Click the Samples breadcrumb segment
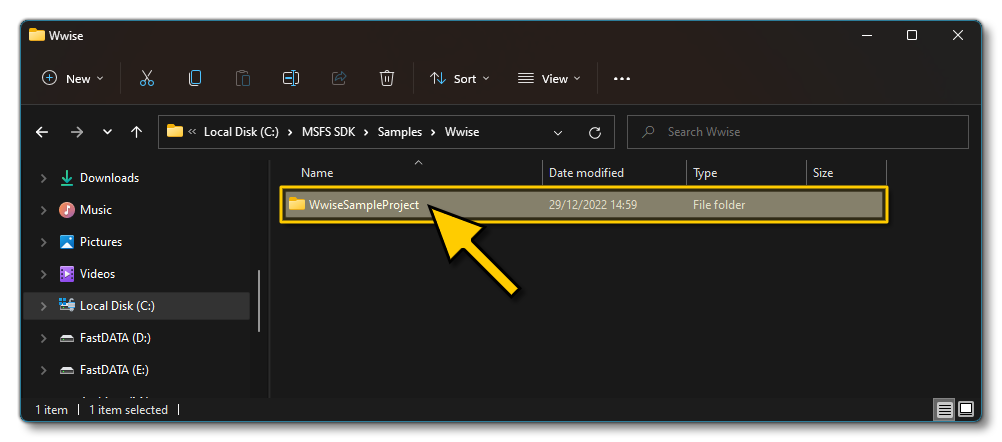 click(400, 132)
